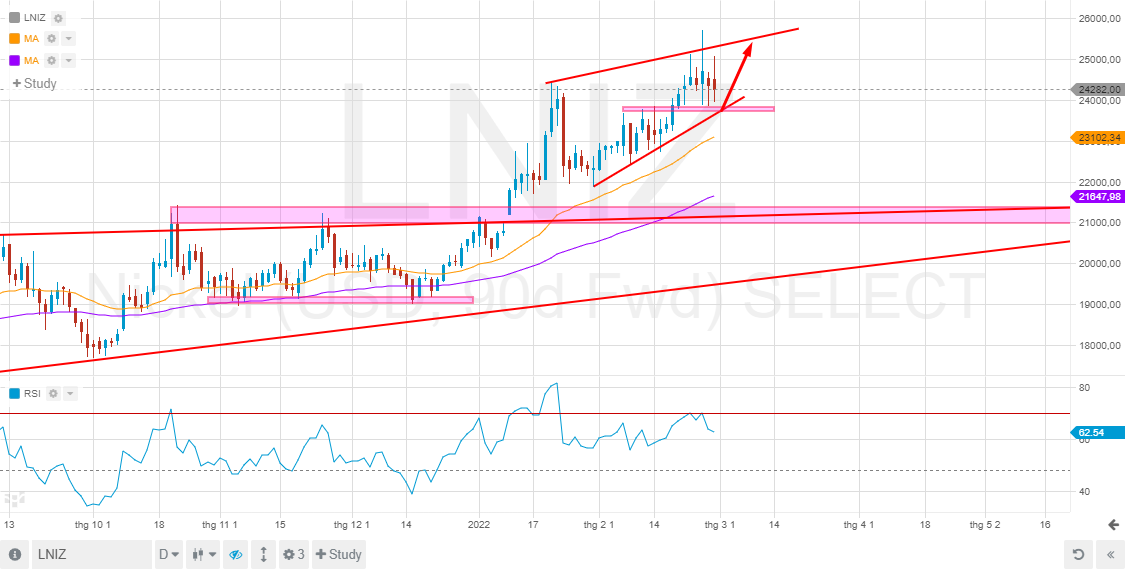Click + Study button in bottom toolbar
1126x569 pixels.
(x=338, y=554)
